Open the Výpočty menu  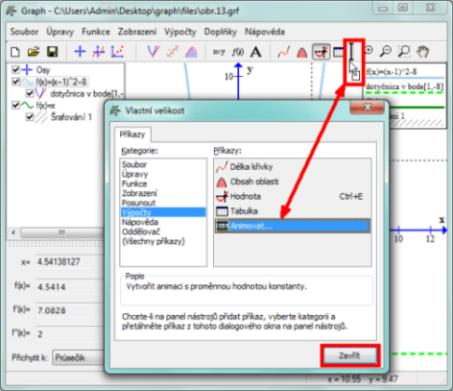pos(180,32)
